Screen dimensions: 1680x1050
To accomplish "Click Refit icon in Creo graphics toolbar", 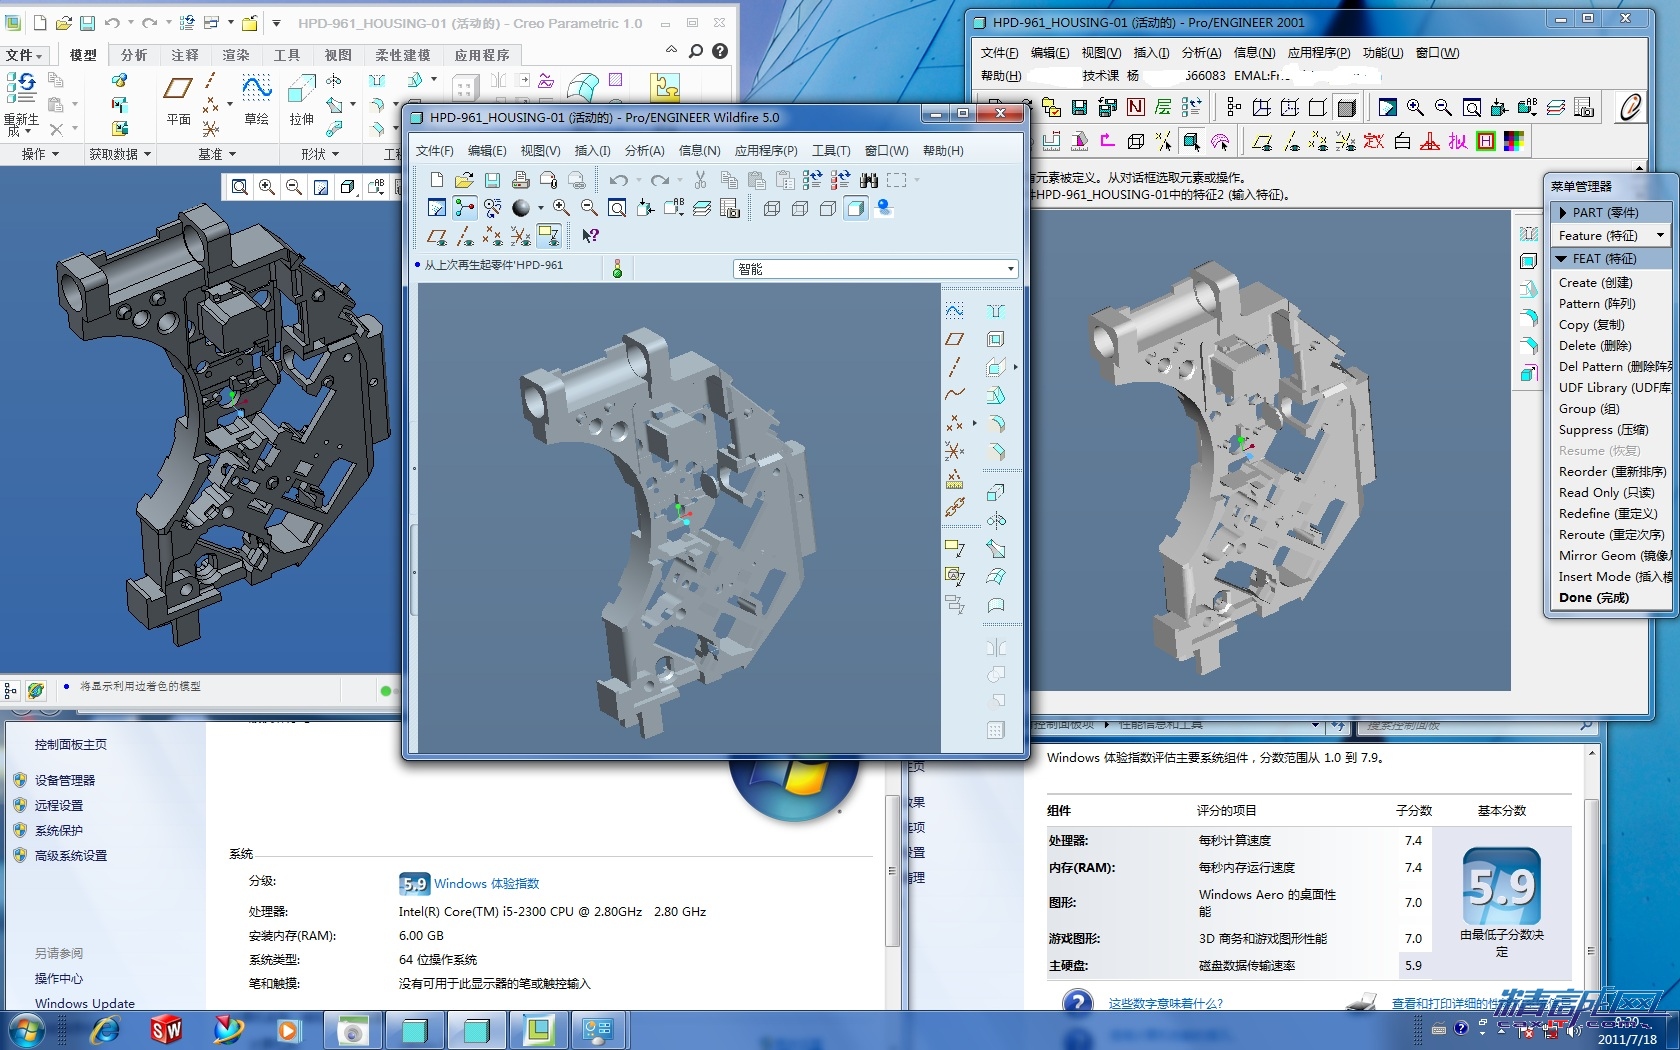I will pos(240,186).
